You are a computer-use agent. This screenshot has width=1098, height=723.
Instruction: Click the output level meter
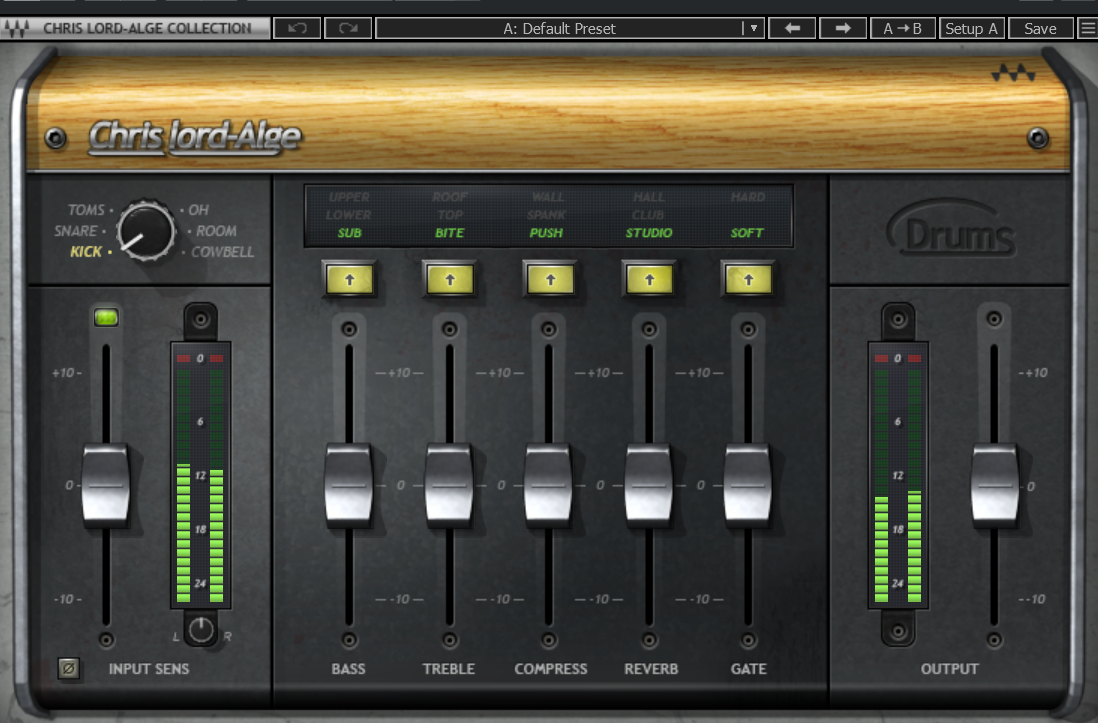898,476
